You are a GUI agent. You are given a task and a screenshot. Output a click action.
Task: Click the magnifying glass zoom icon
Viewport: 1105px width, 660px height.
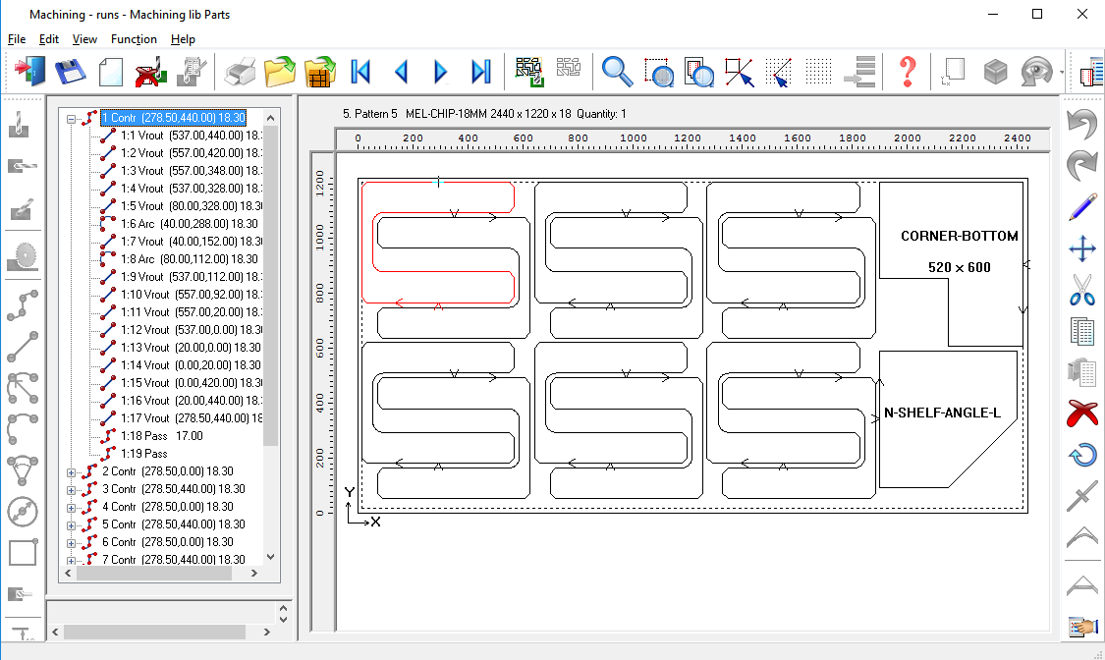coord(617,71)
